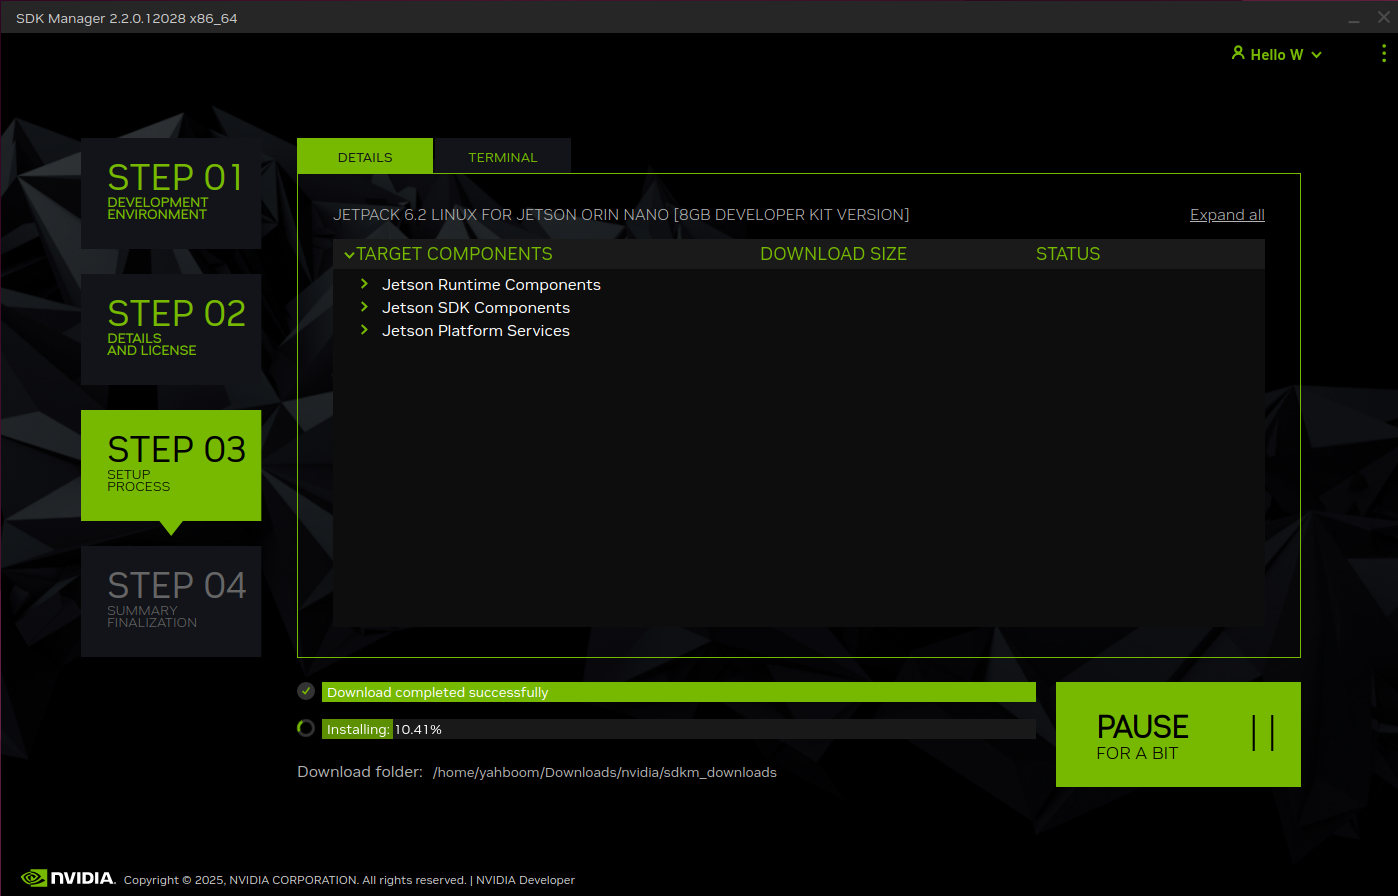Go back to STEP 02 Details and License
Viewport: 1398px width, 896px height.
[170, 330]
